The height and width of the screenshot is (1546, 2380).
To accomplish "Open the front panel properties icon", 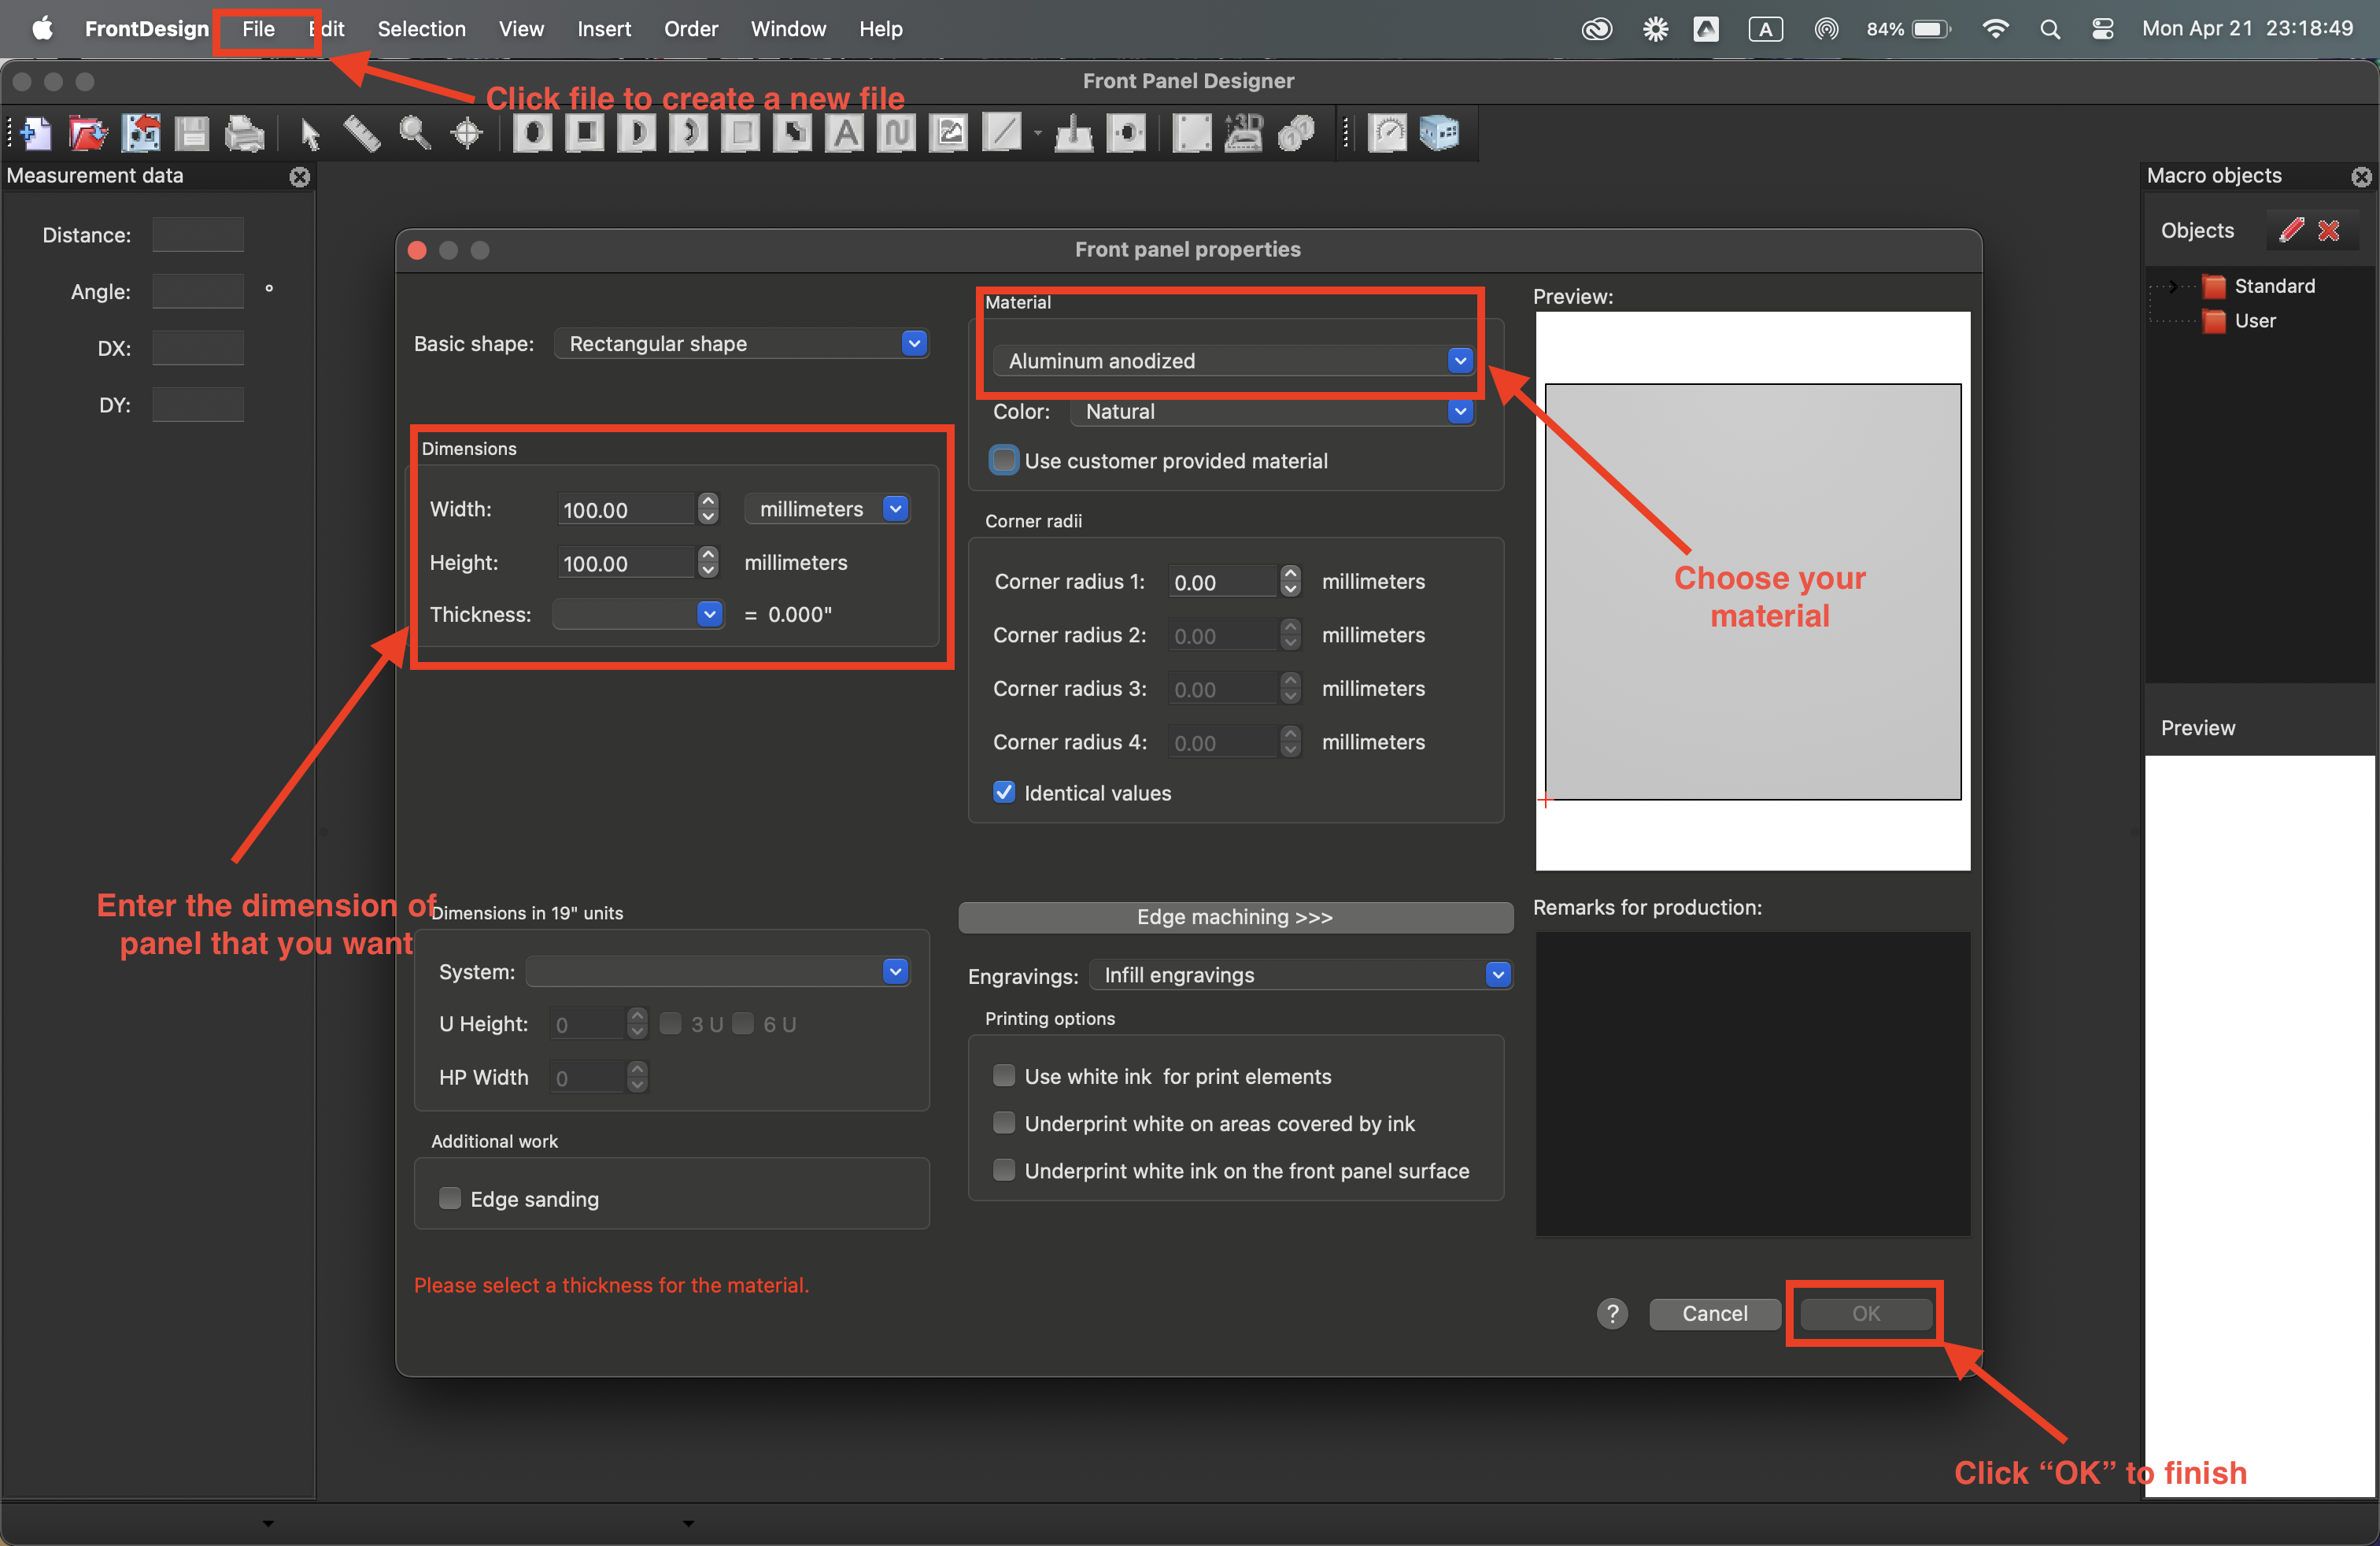I will click(1192, 133).
